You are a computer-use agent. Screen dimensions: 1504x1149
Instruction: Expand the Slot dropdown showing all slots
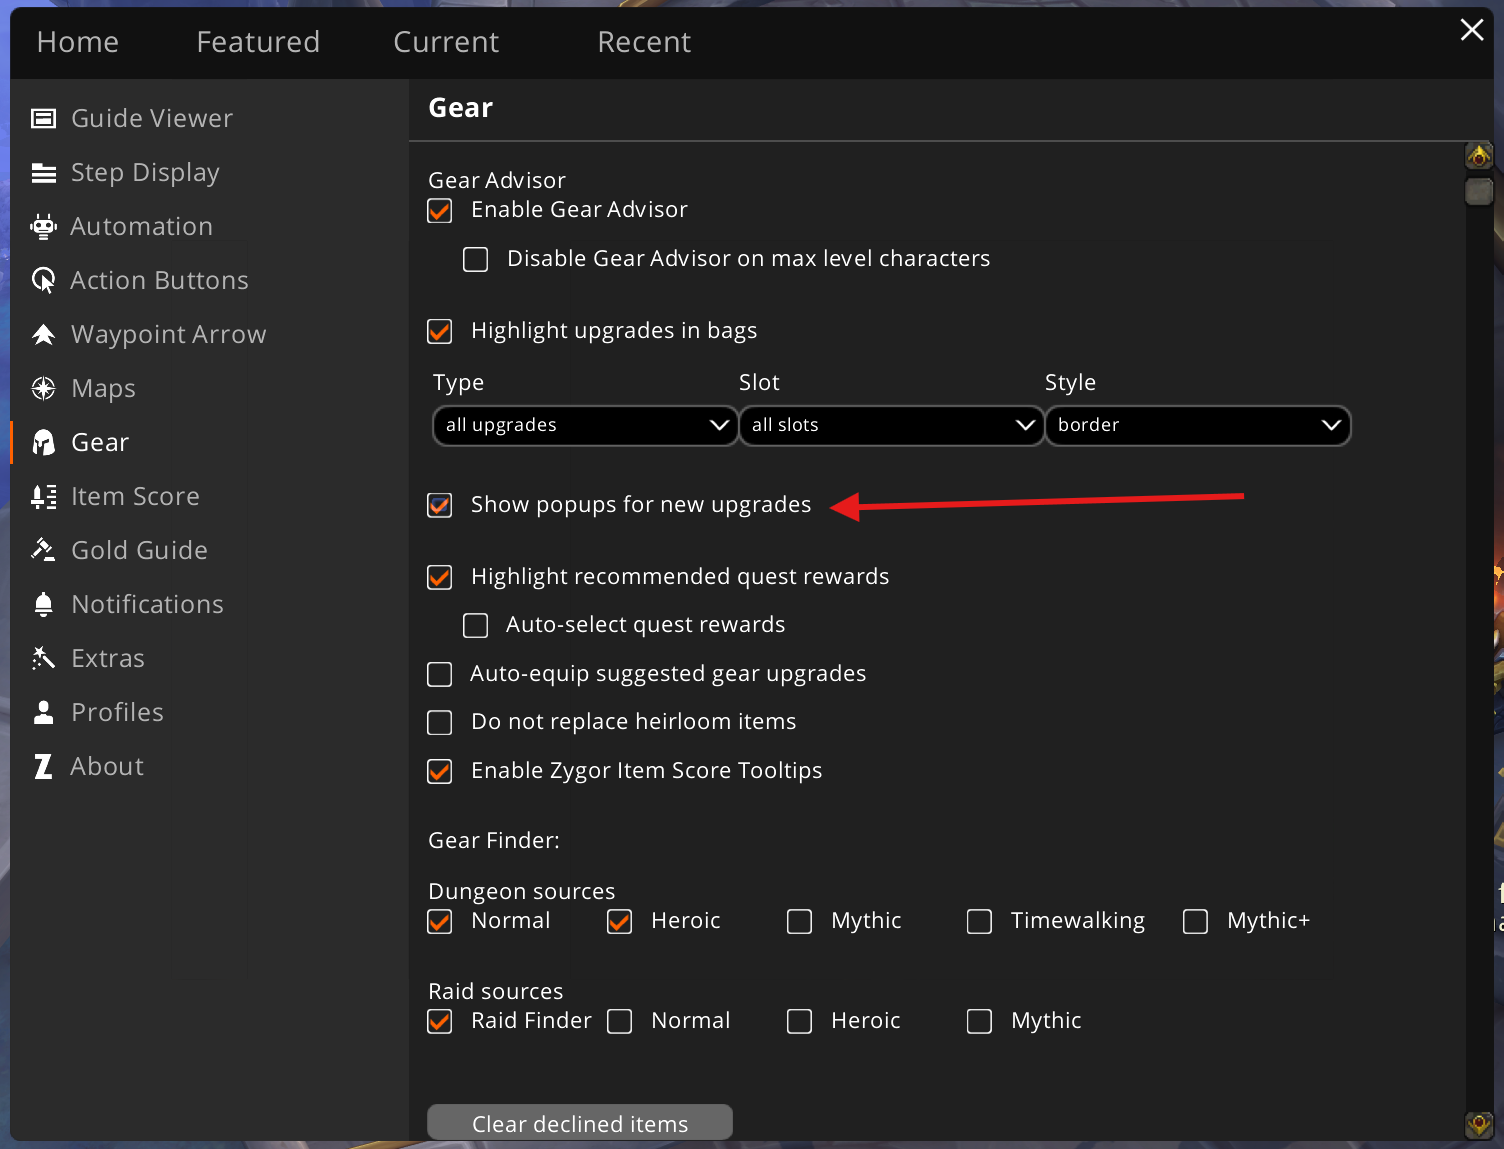click(891, 426)
